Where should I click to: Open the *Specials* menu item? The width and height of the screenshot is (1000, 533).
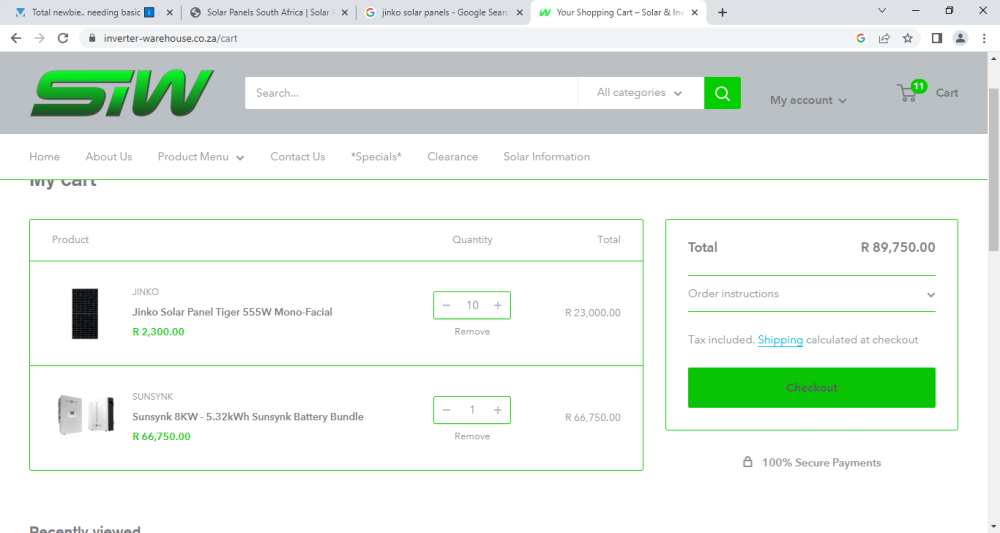(x=376, y=157)
